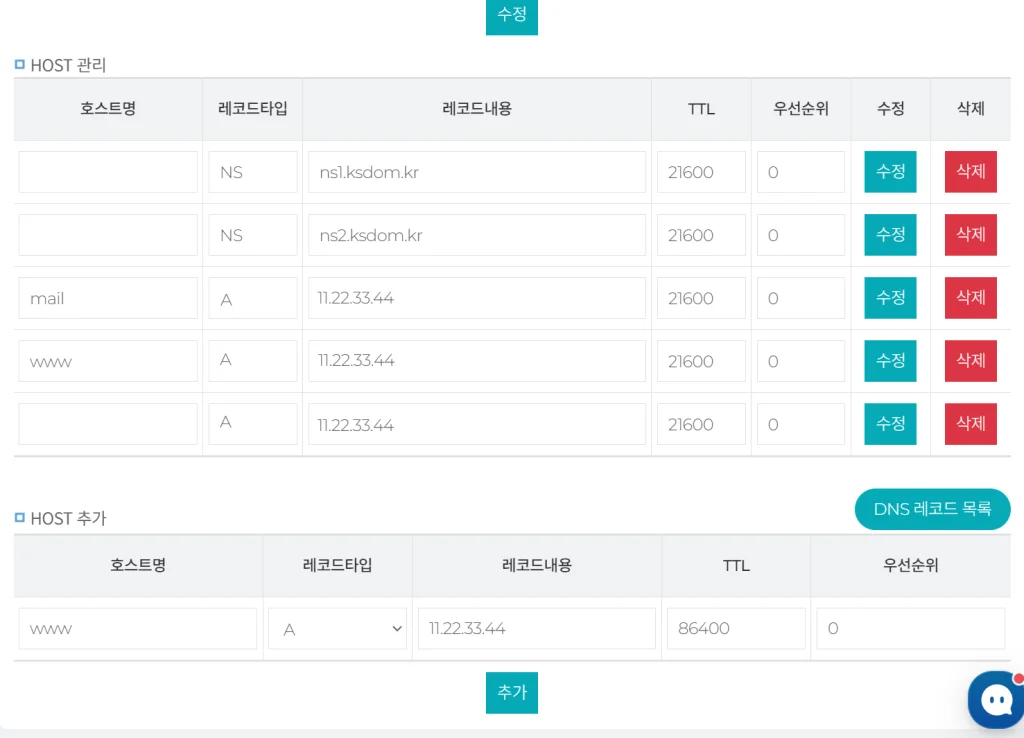Open the chat support bubble icon
The width and height of the screenshot is (1024, 738).
tap(996, 700)
